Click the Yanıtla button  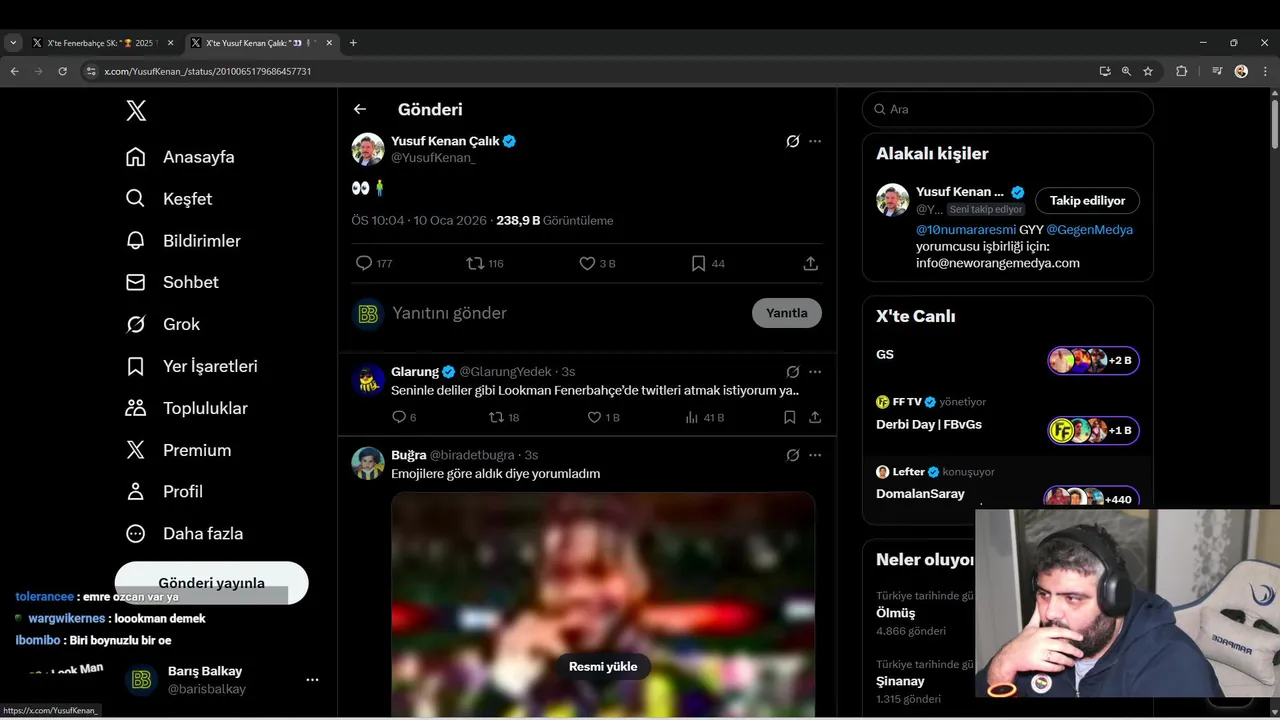[x=787, y=313]
